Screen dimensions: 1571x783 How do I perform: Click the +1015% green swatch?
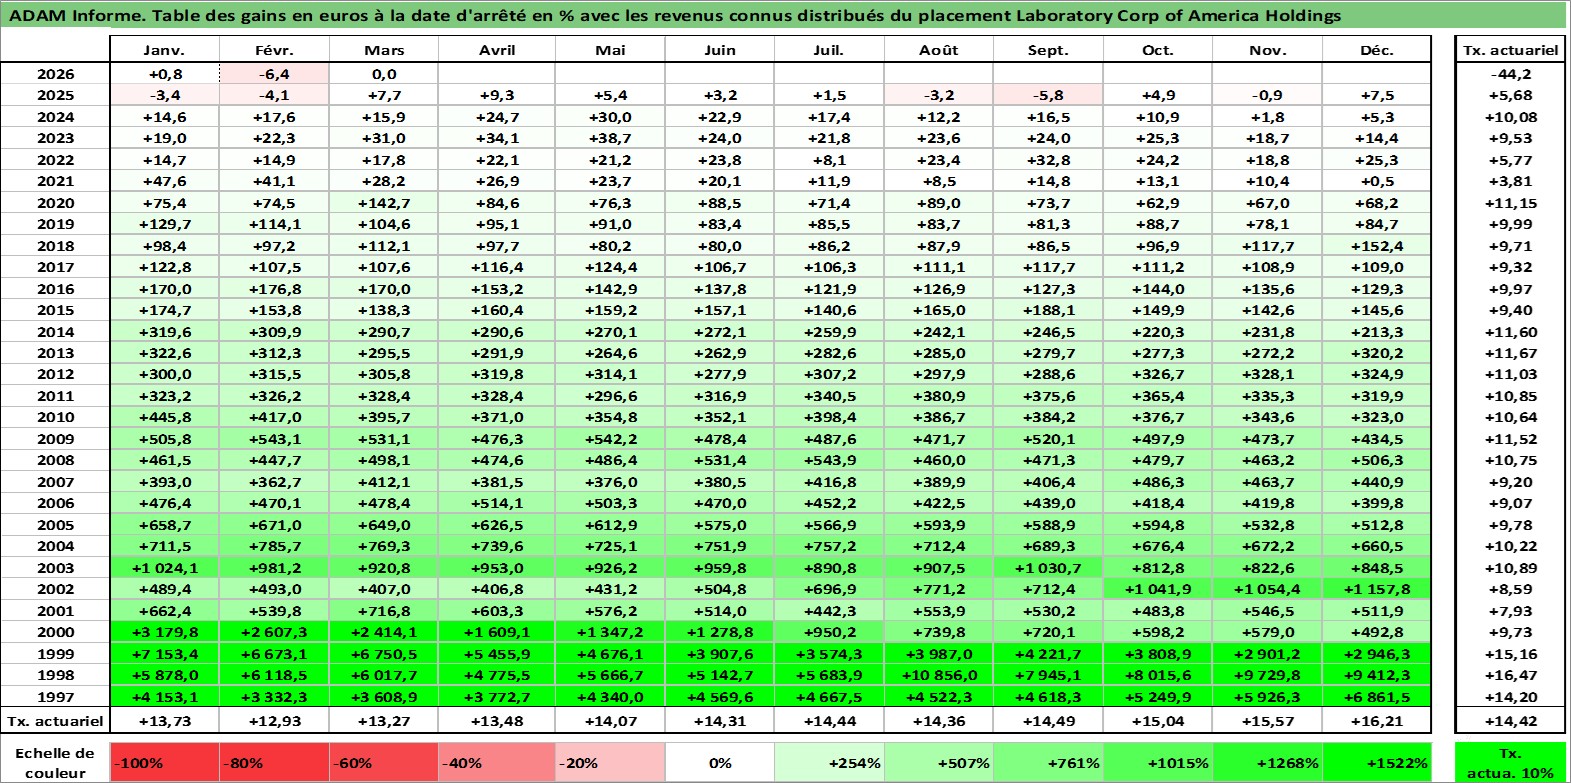coord(1158,762)
